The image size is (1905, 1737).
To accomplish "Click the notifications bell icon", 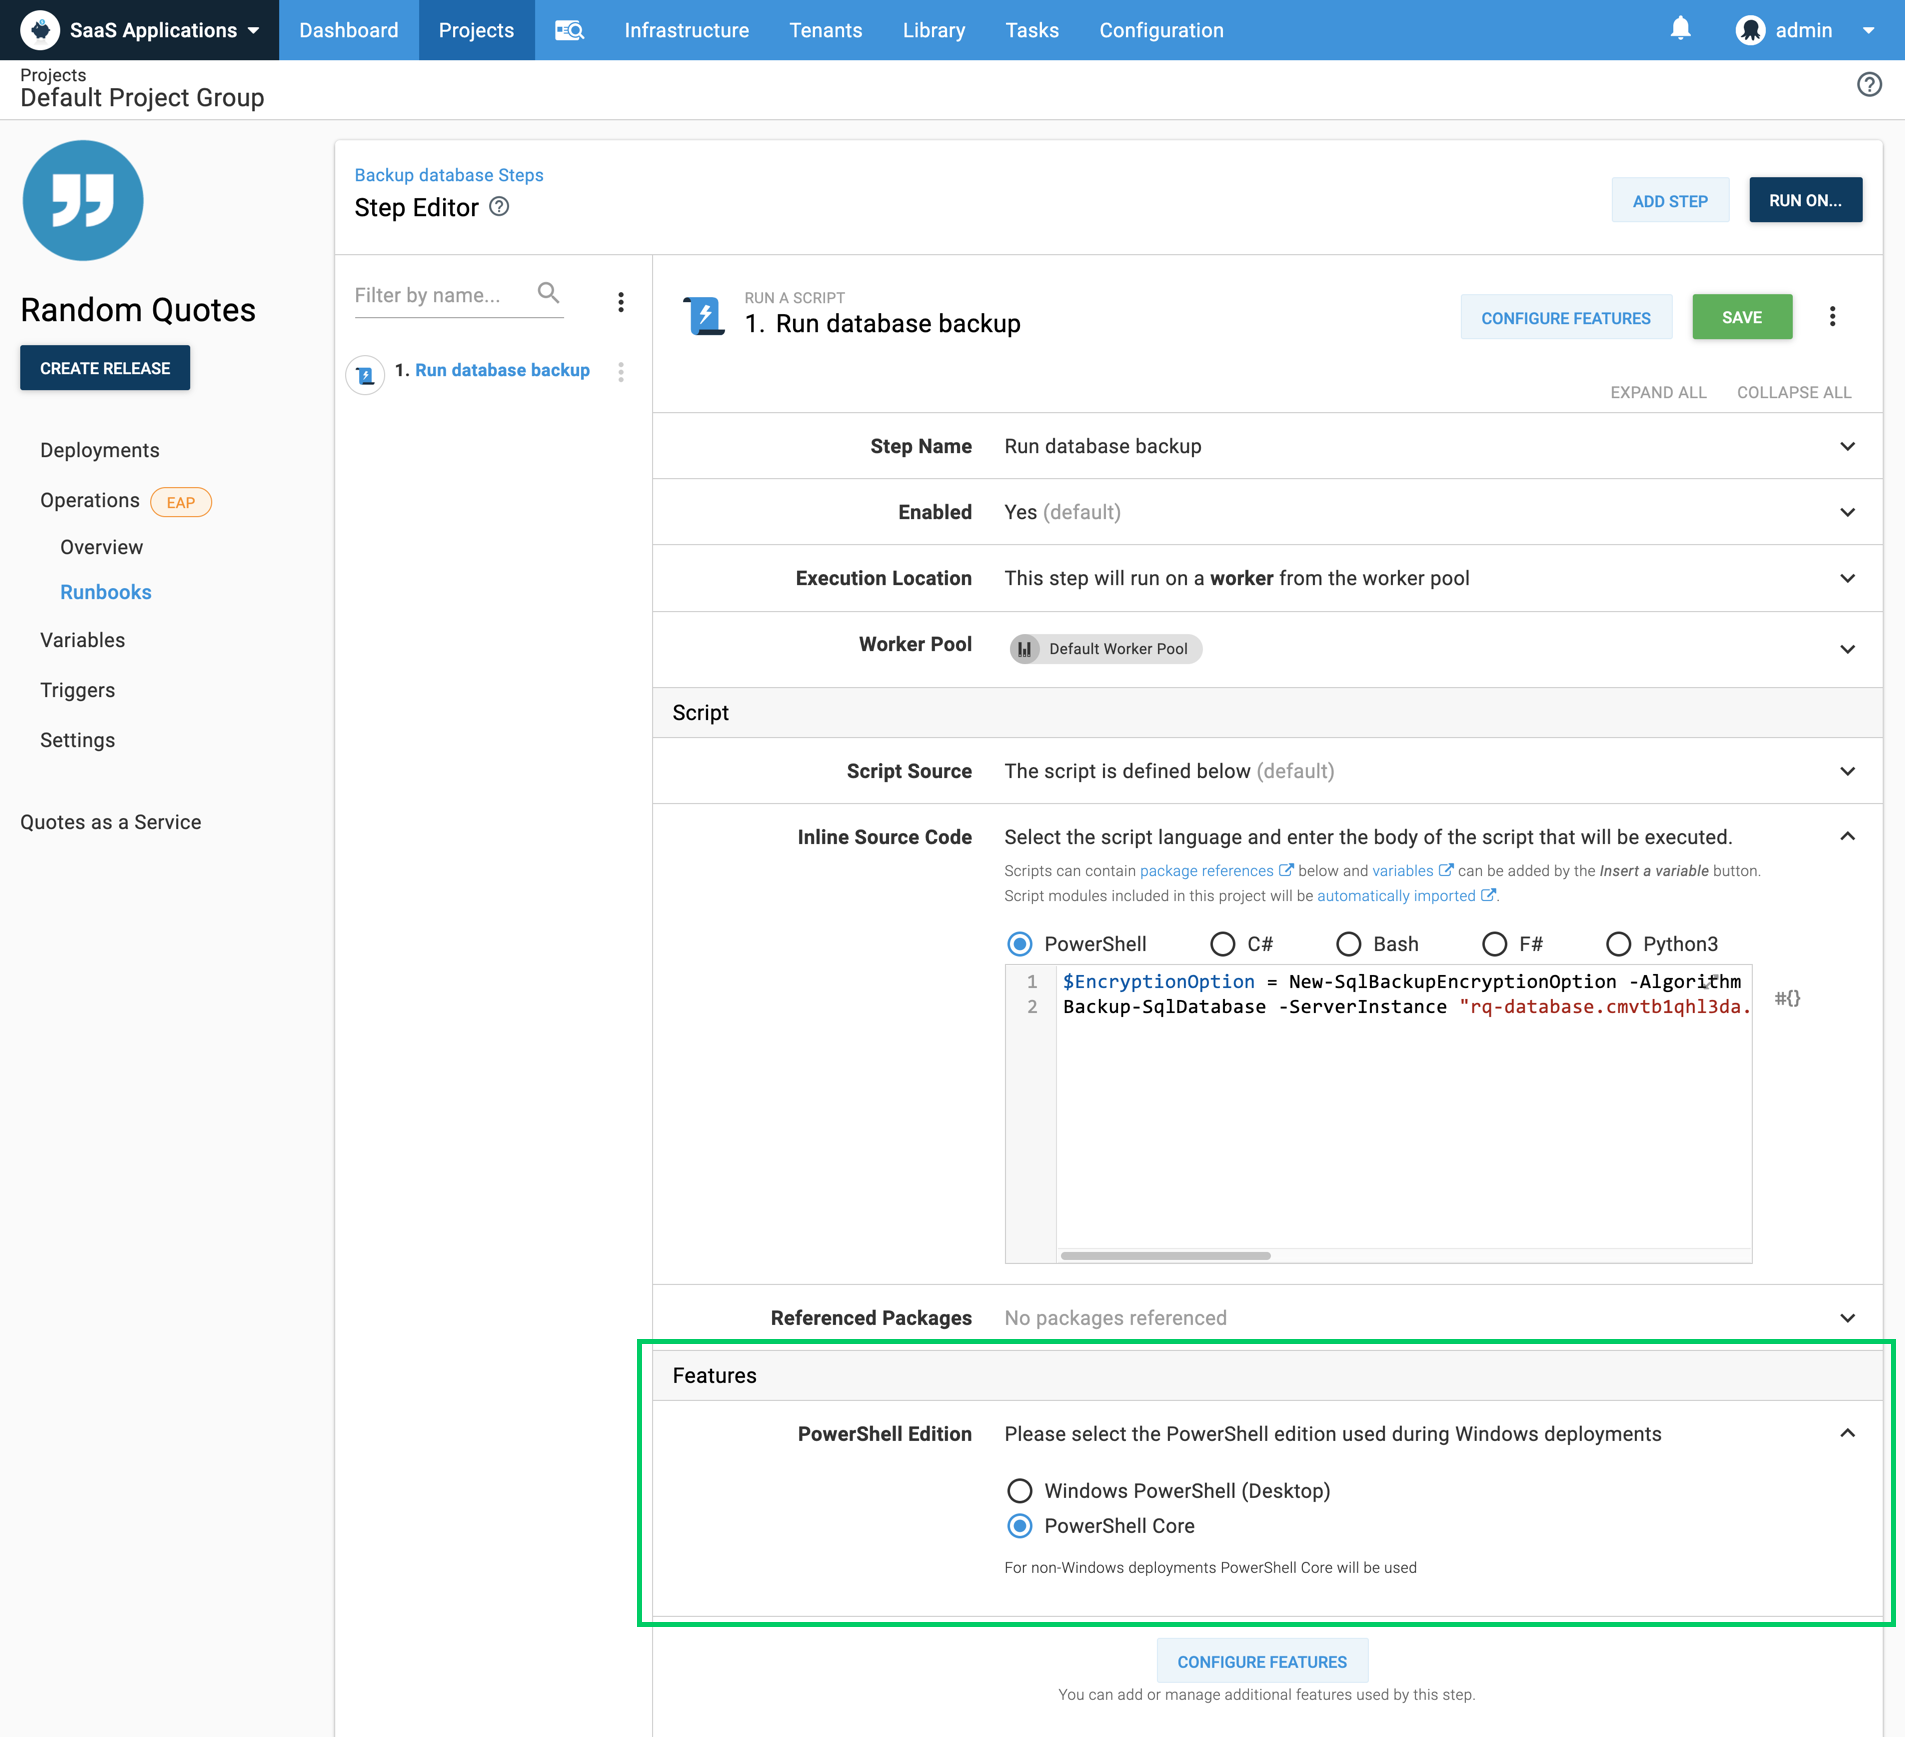I will 1680,29.
